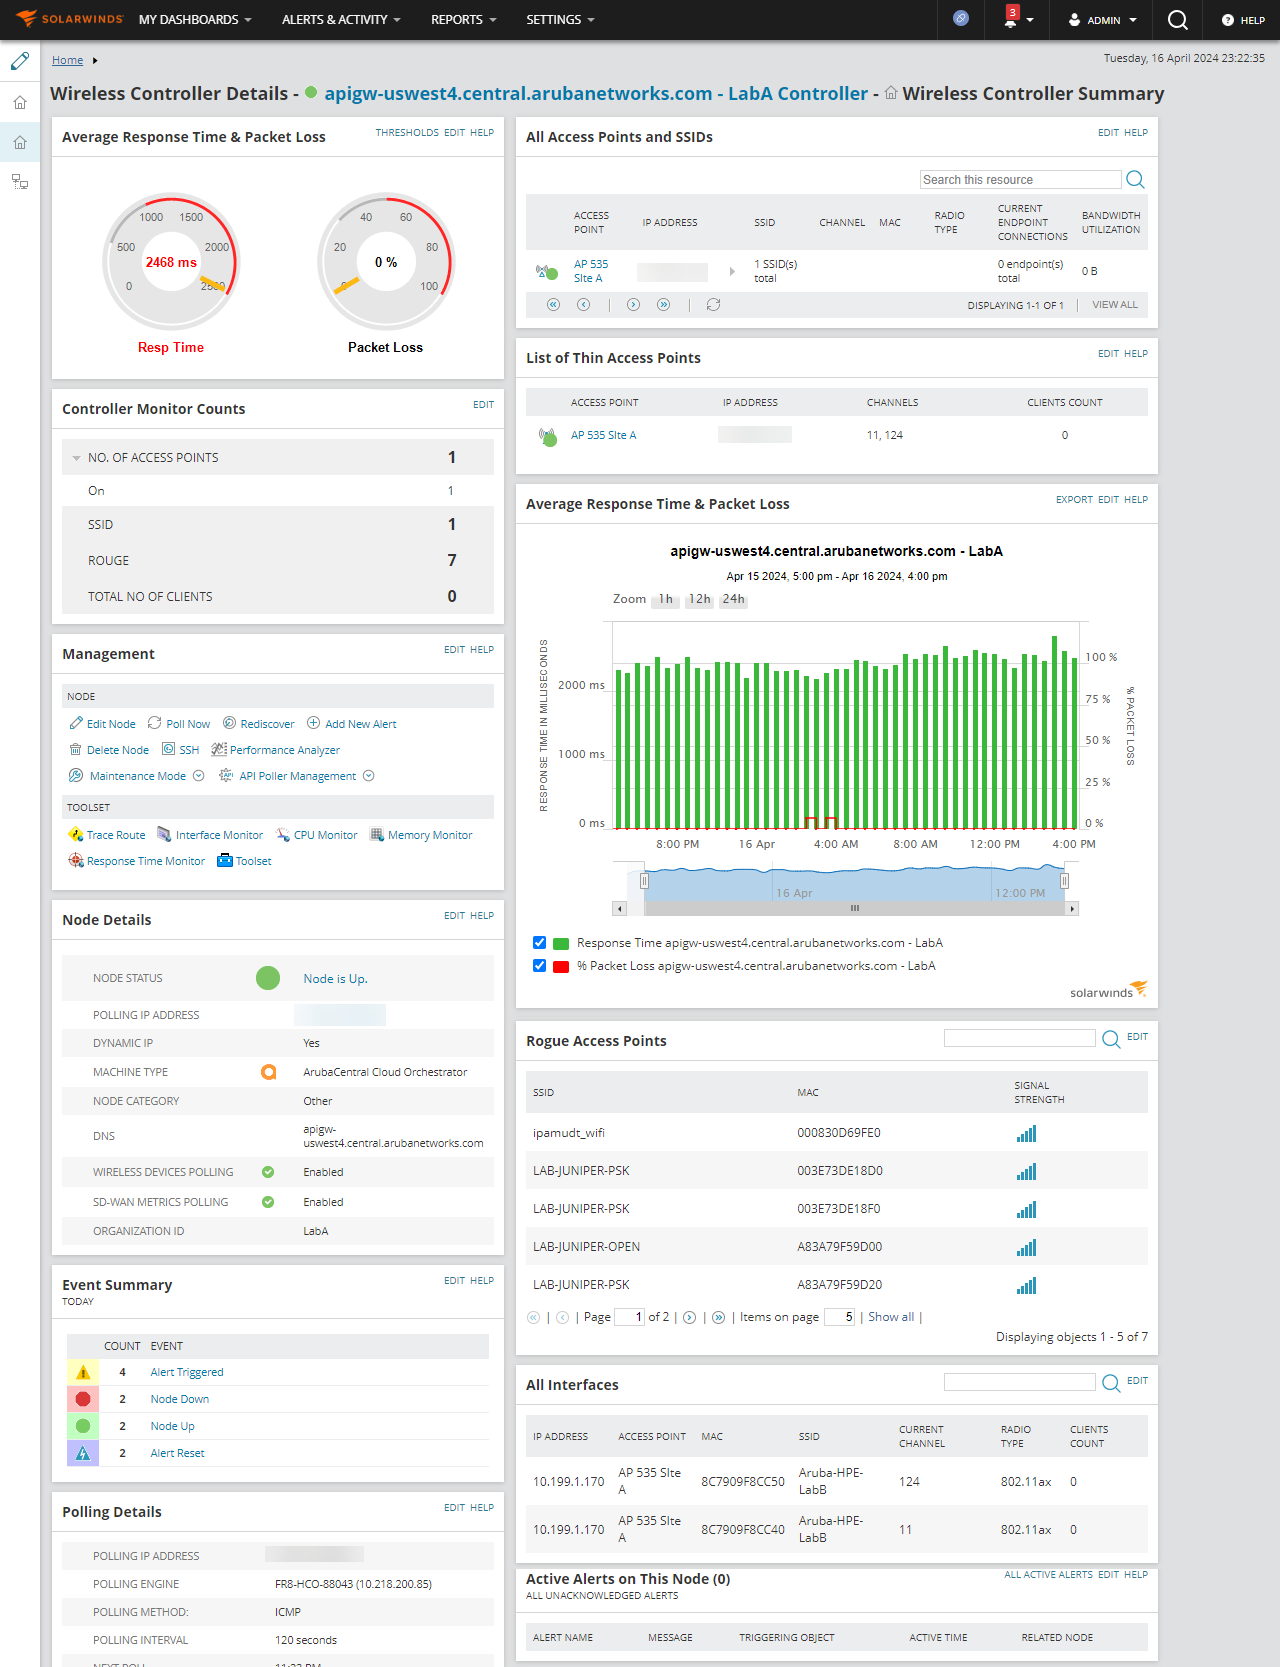Set chart zoom to 24h
This screenshot has height=1667, width=1280.
[733, 599]
